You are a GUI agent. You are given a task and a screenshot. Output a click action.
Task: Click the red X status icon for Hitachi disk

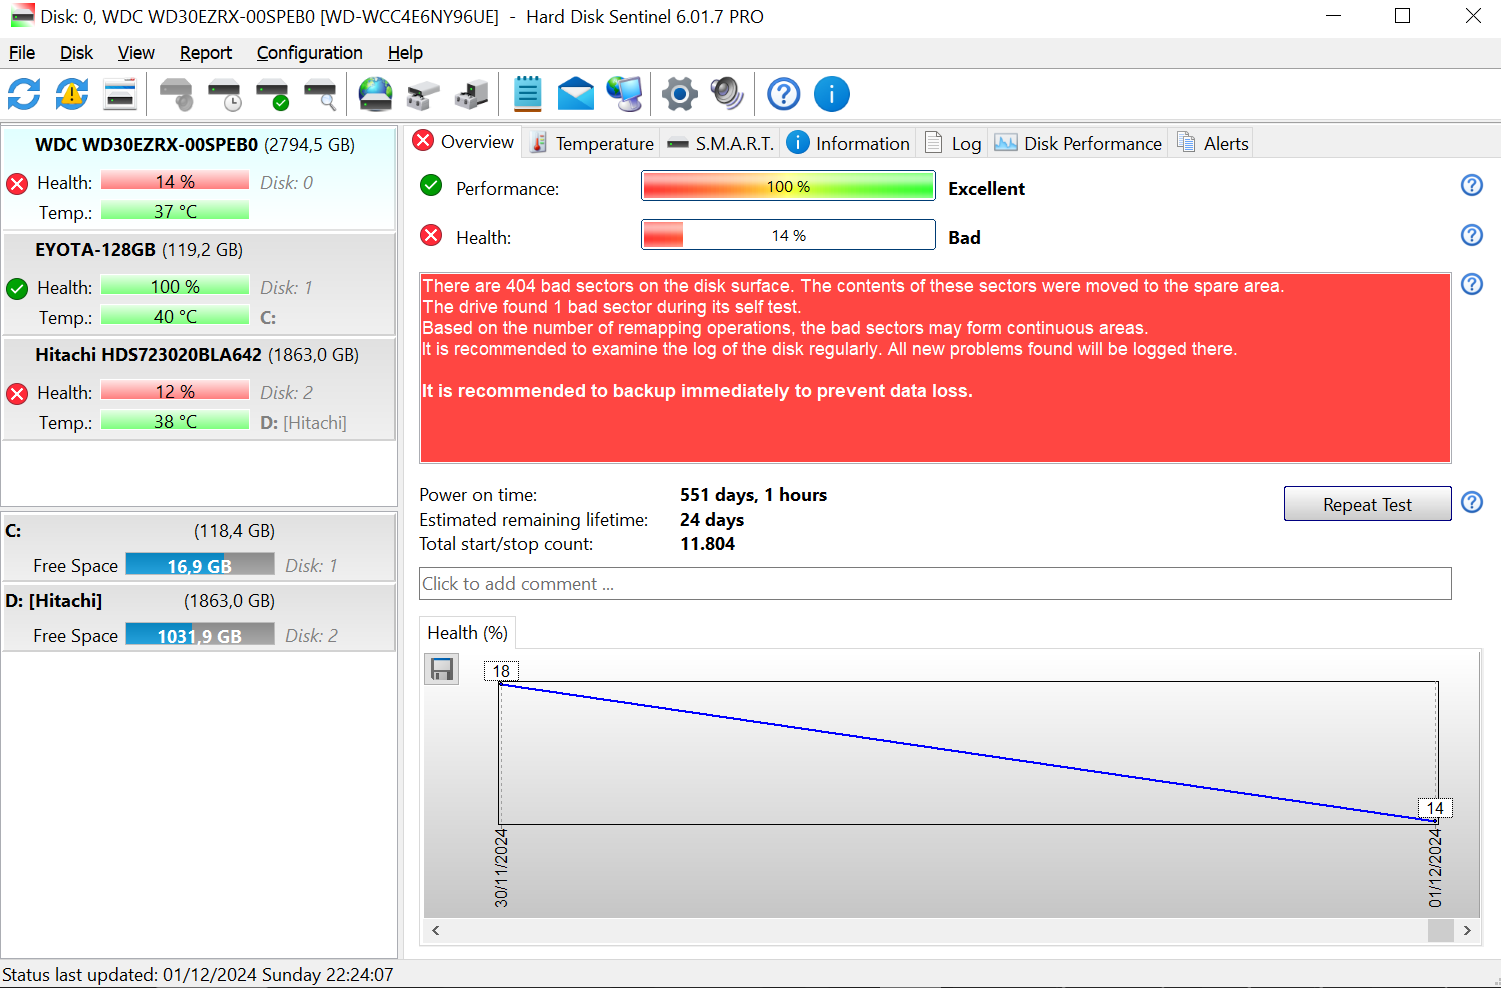(17, 394)
